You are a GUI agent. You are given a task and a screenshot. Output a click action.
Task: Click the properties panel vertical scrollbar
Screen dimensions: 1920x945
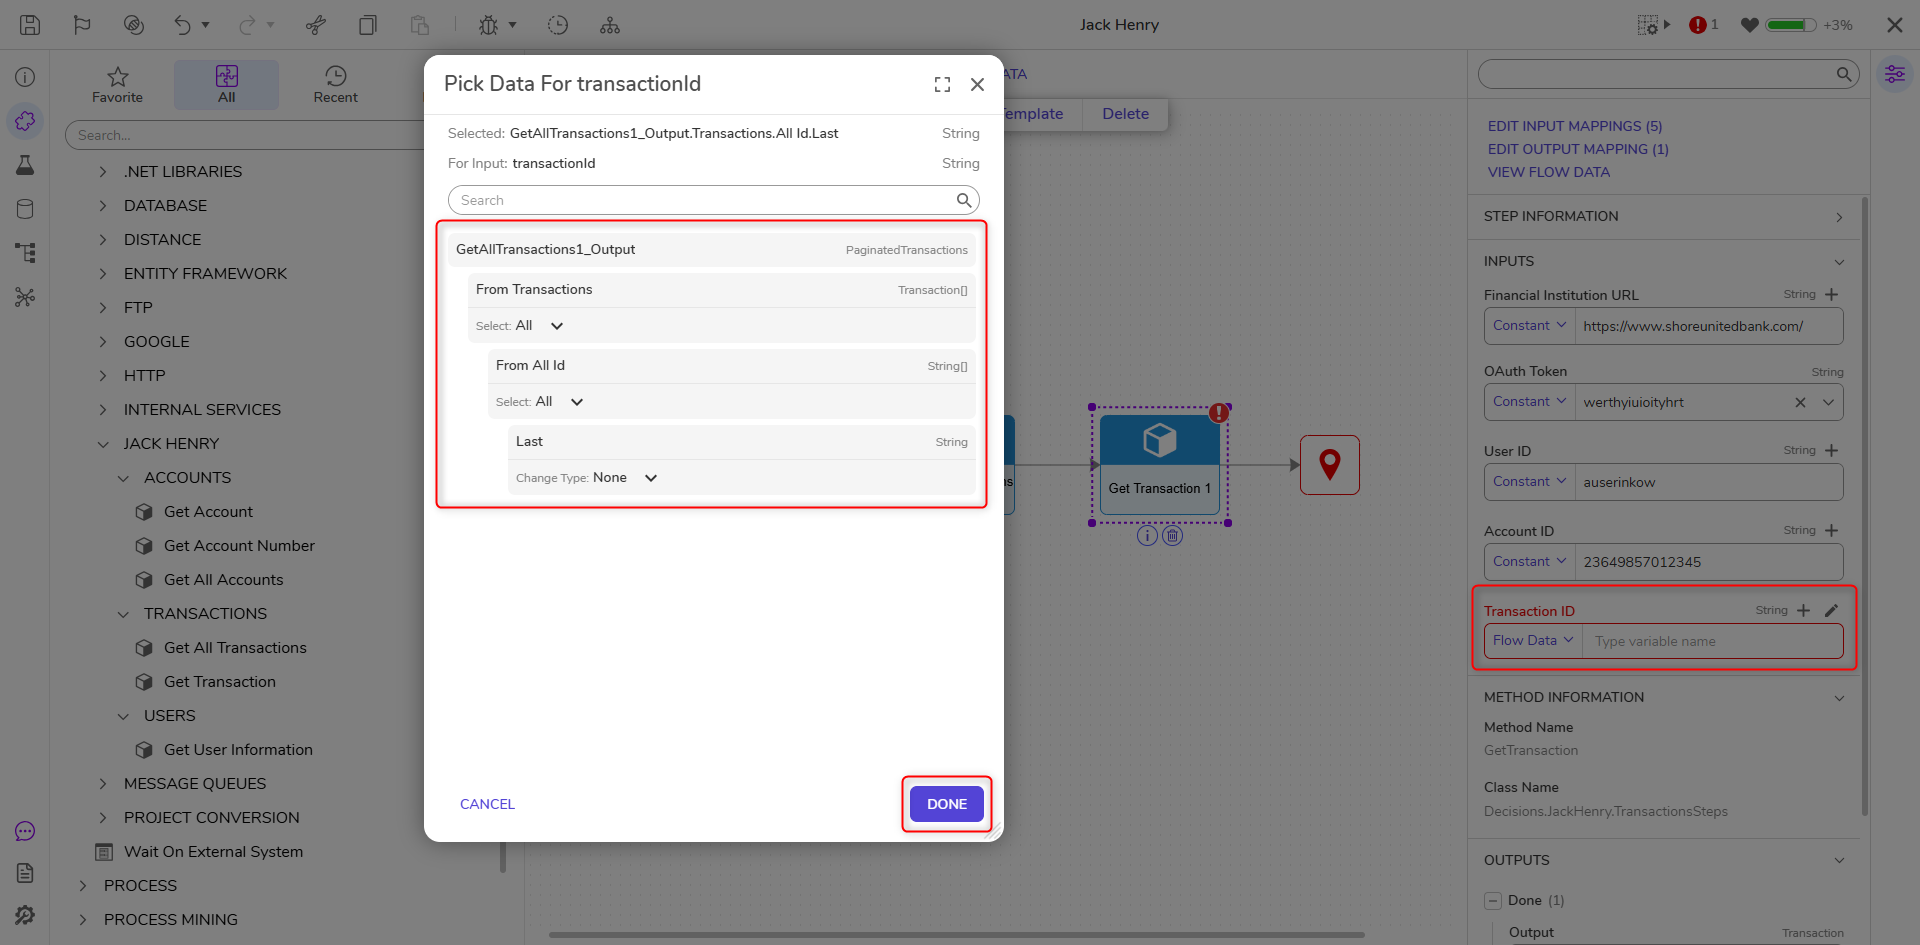1864,506
